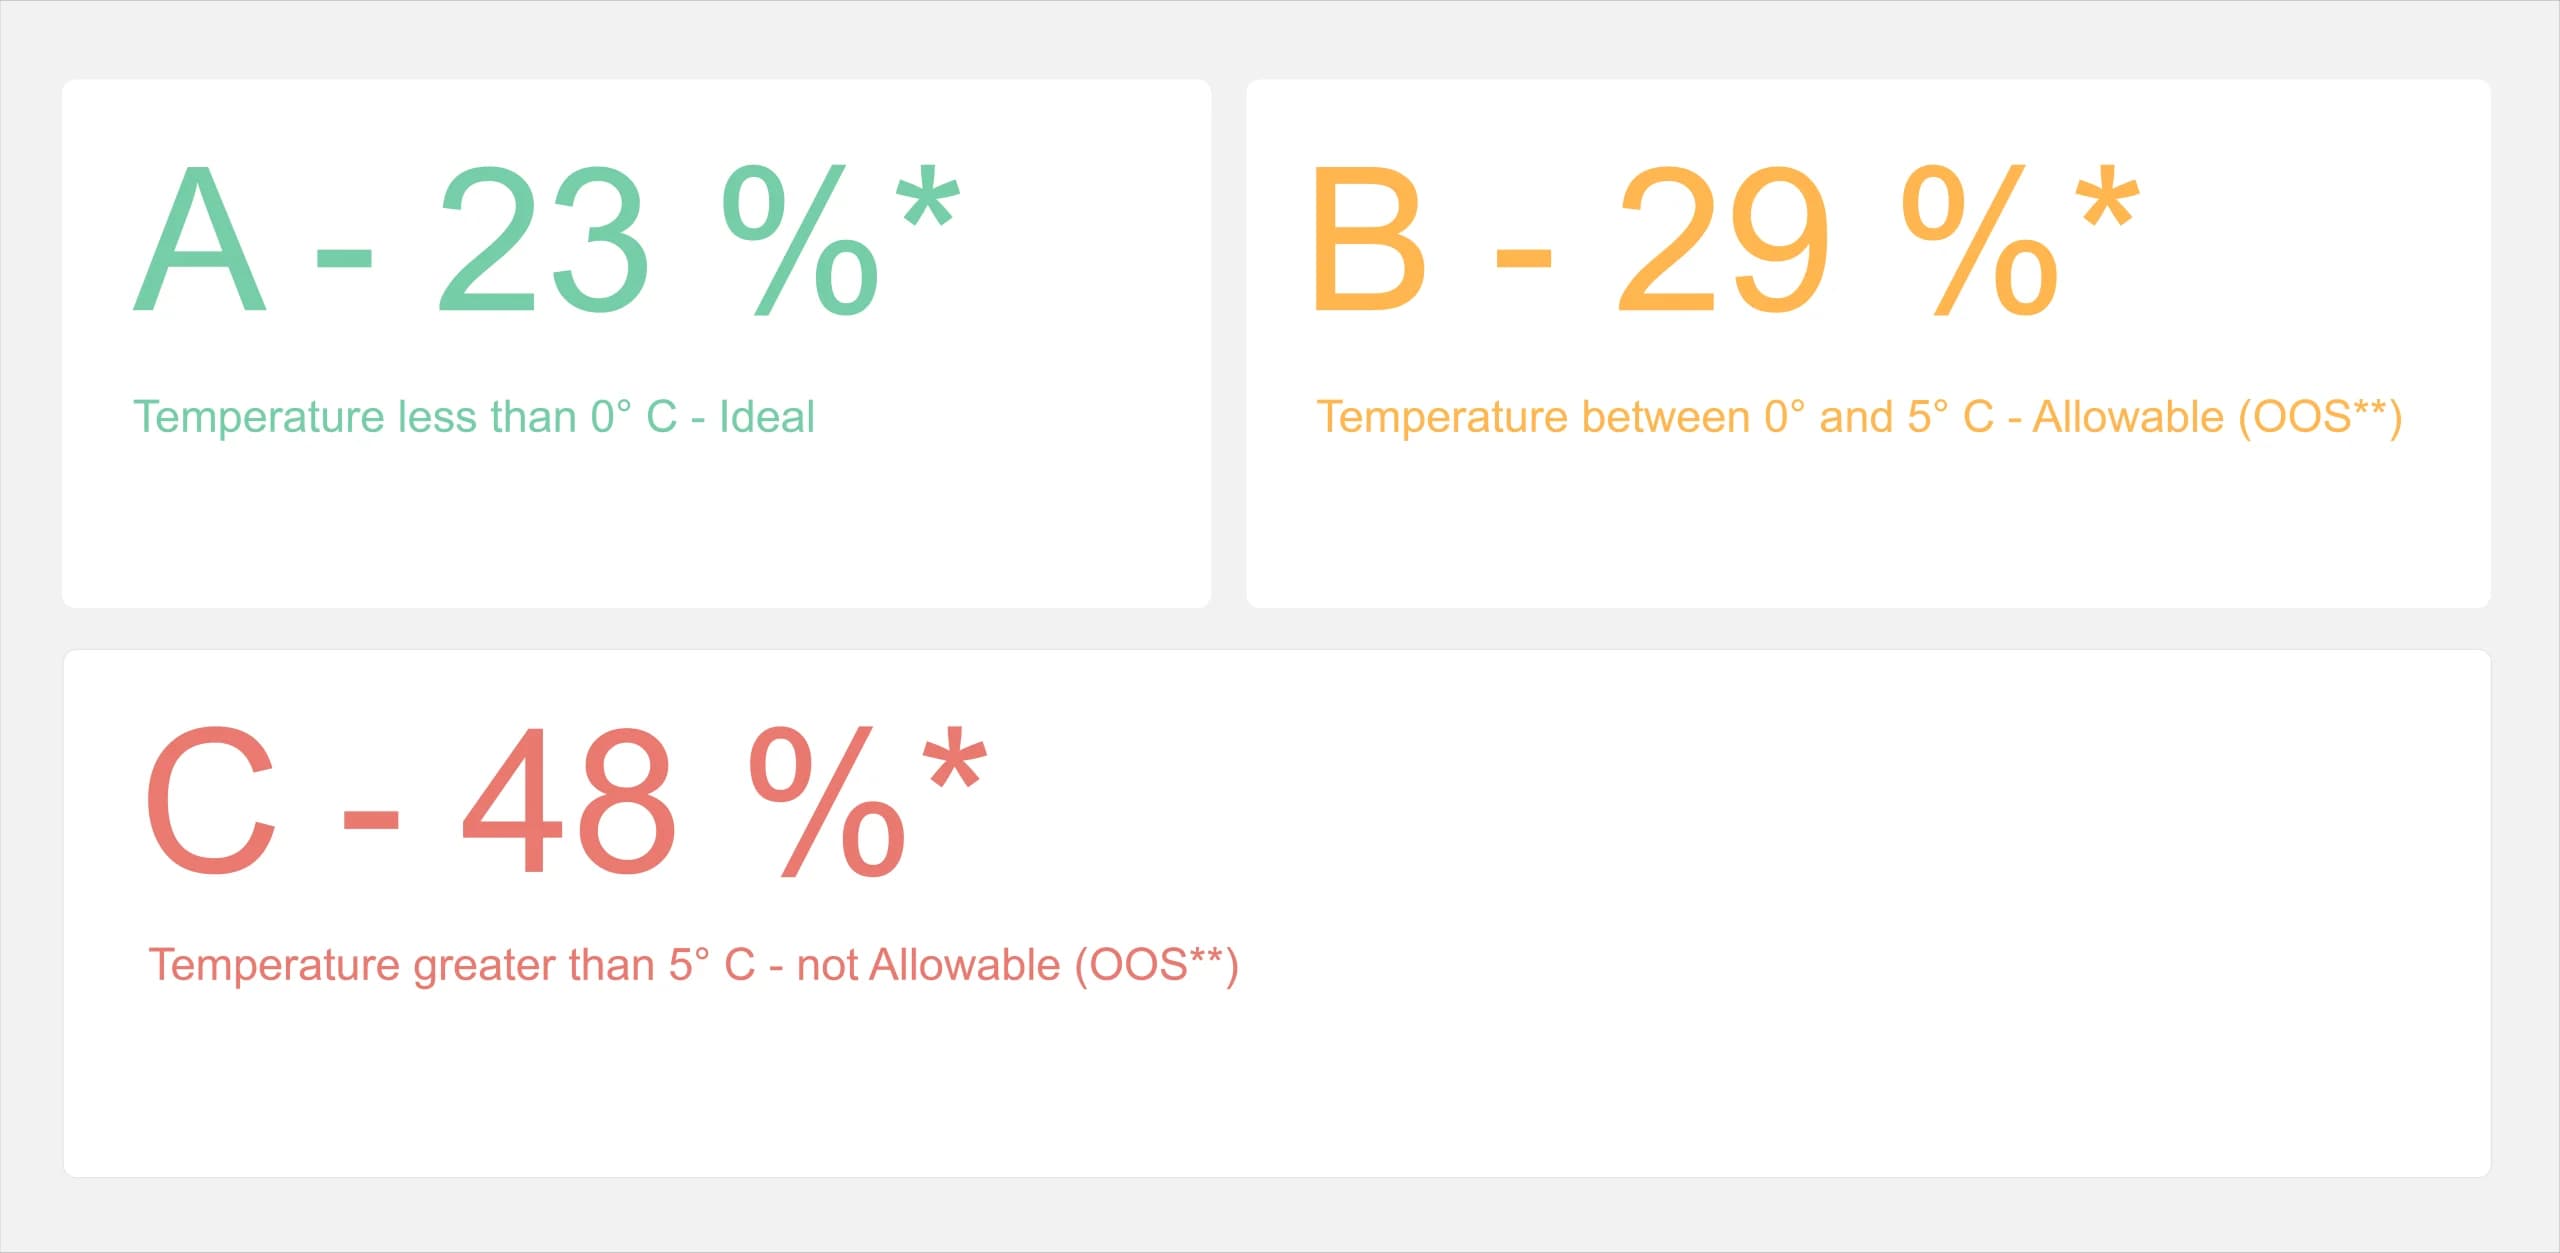
Task: Click the asterisk after red percent sign
Action: pos(955,757)
